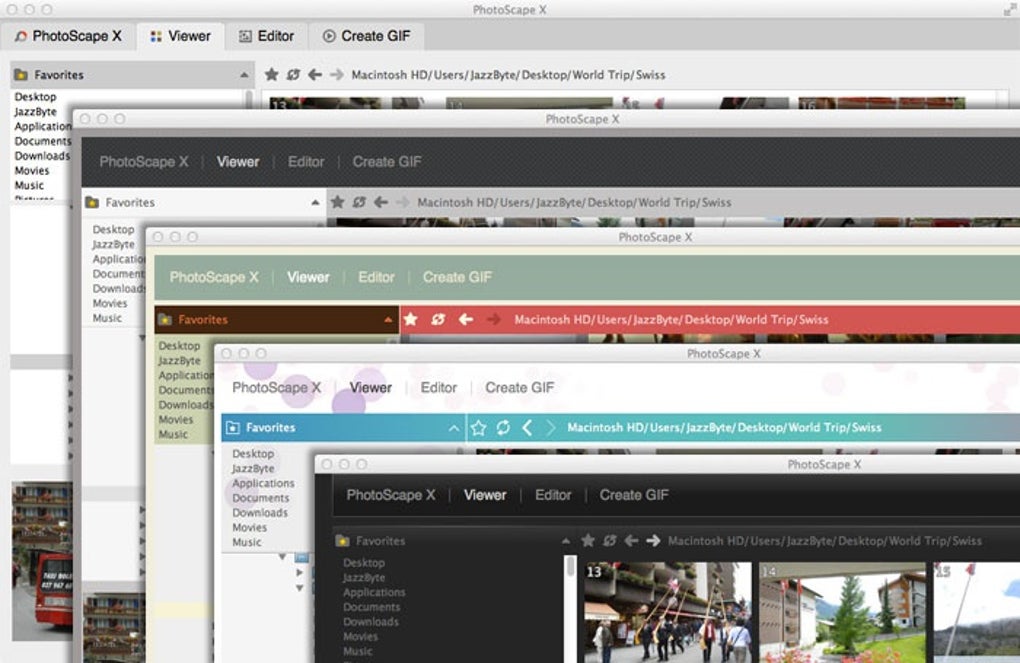The width and height of the screenshot is (1020, 663).
Task: Open Create GIF in the green theme window
Action: coord(457,277)
